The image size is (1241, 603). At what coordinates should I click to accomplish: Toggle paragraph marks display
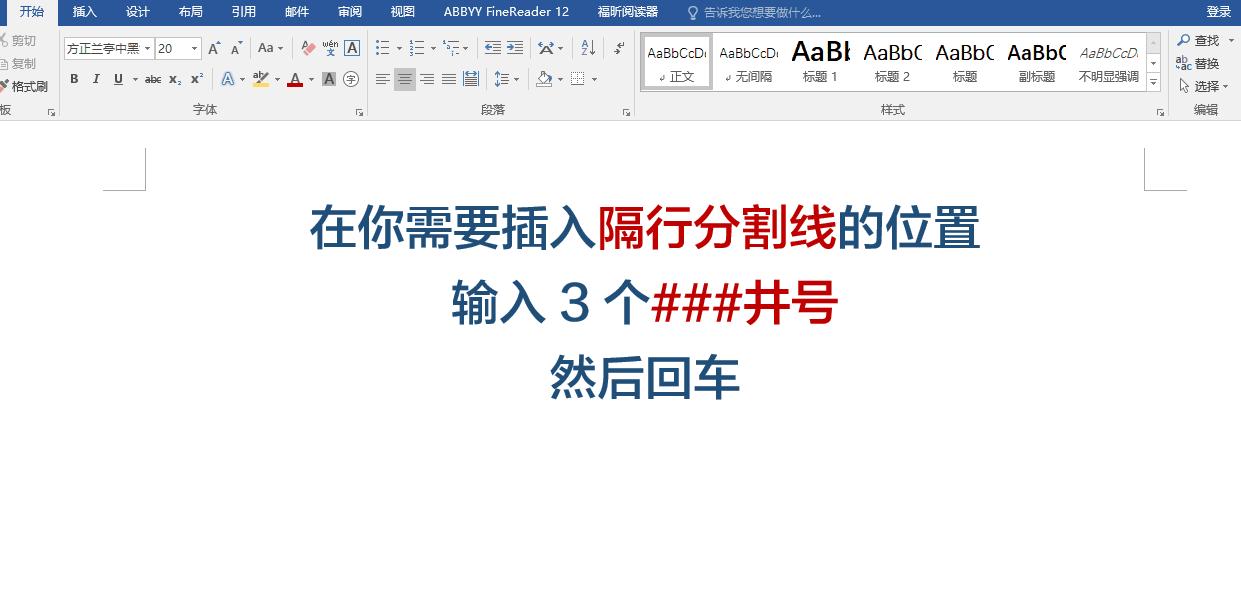[x=620, y=48]
